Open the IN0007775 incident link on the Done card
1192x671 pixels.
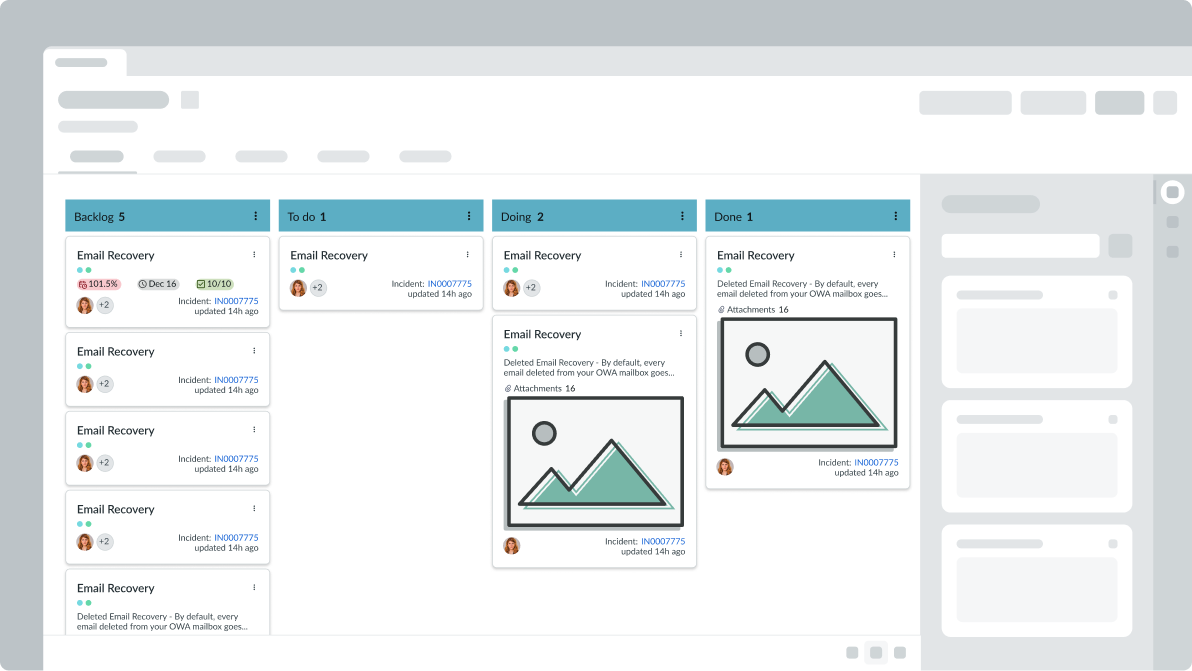click(x=876, y=463)
